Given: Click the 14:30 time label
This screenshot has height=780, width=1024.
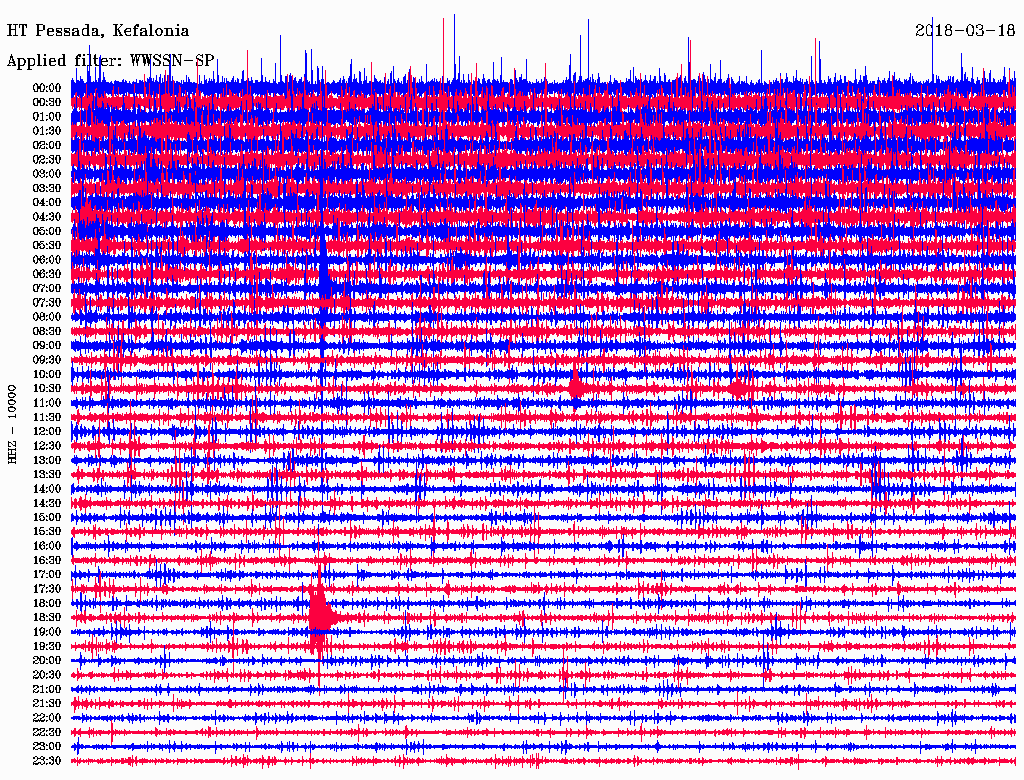Looking at the screenshot, I should click(47, 503).
